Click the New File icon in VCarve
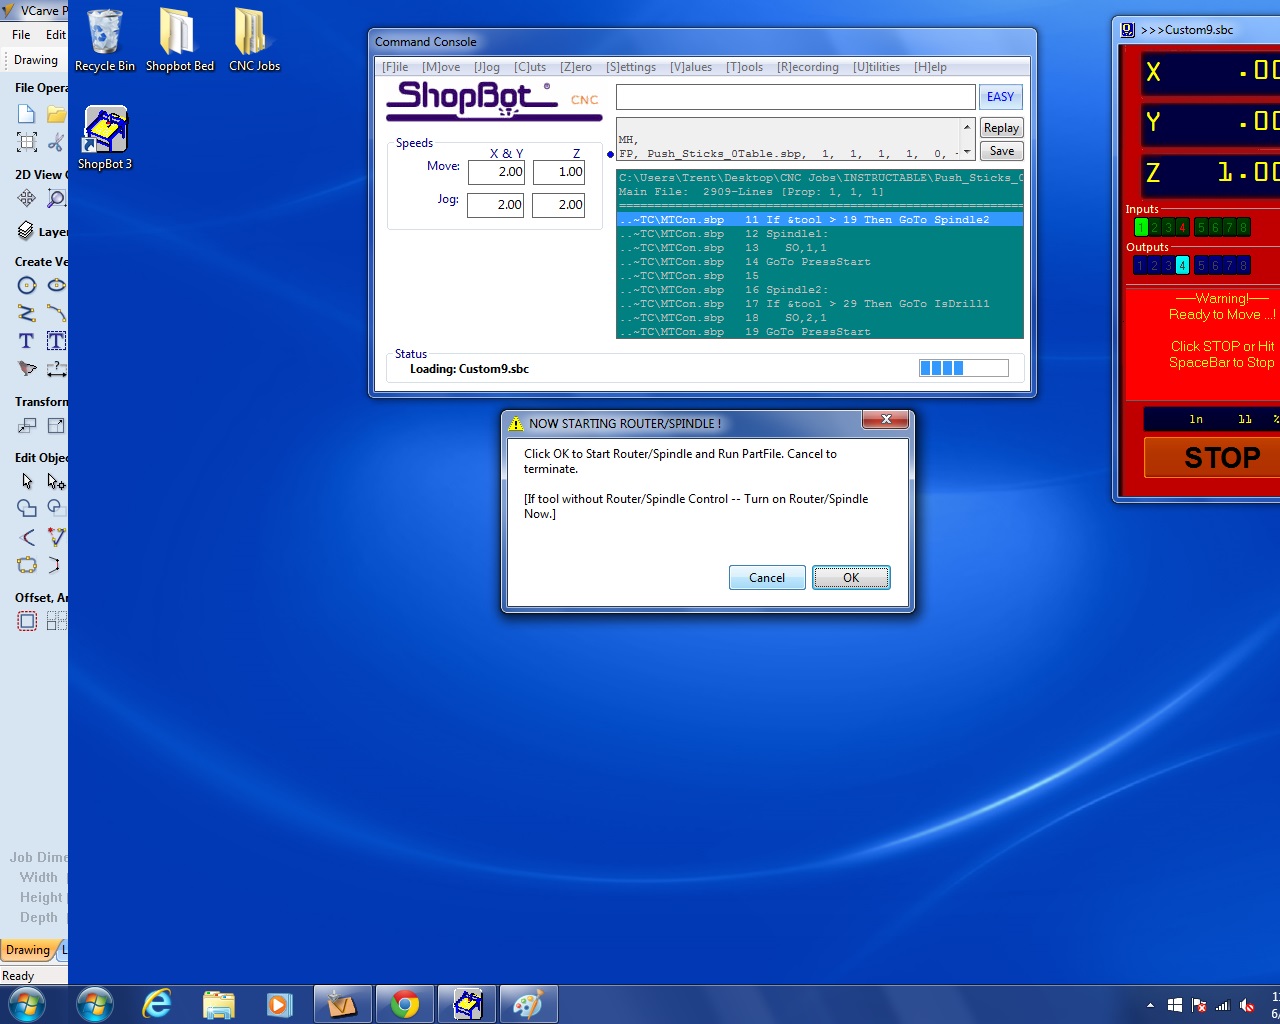 coord(27,114)
